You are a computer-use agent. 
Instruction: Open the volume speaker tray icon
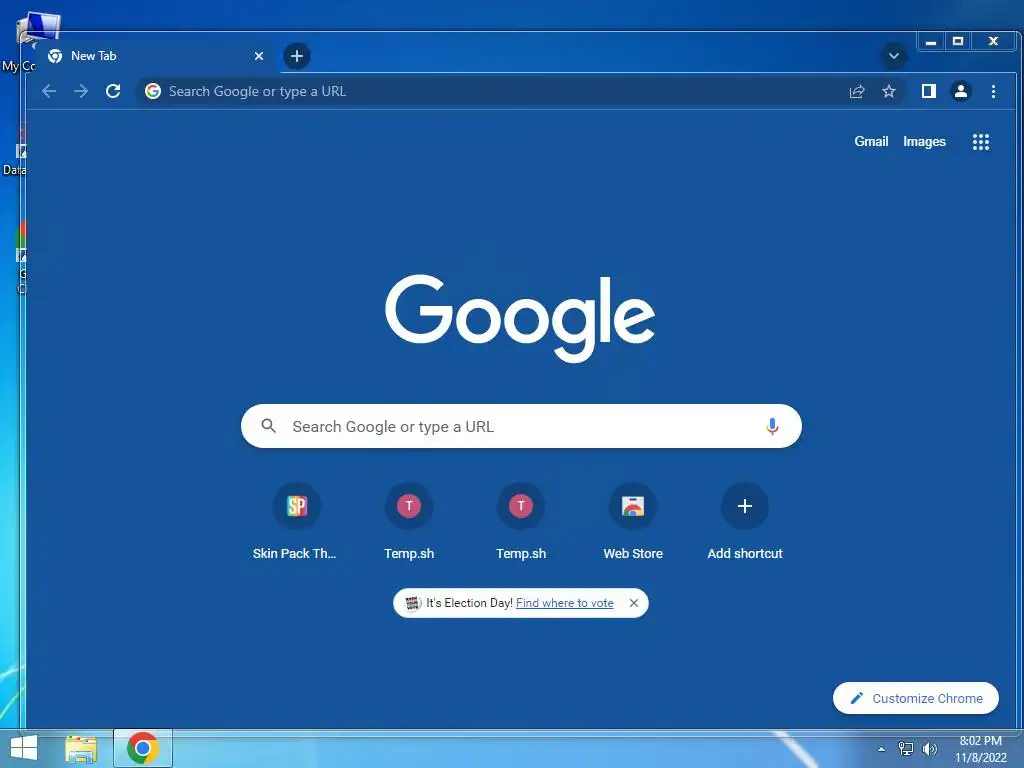pos(929,748)
